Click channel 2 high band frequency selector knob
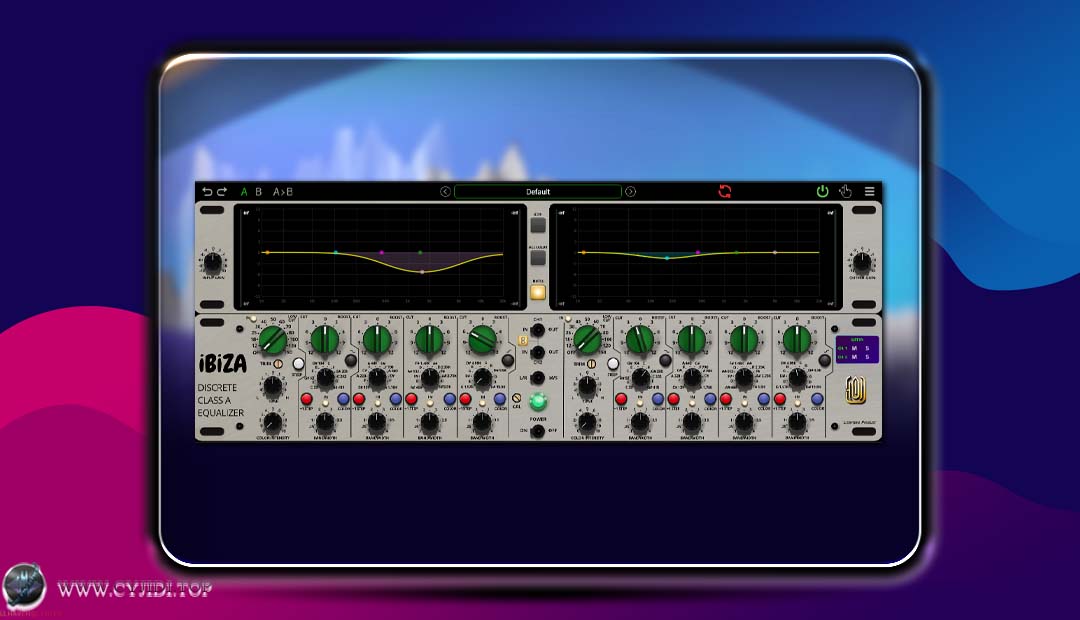 click(x=797, y=378)
